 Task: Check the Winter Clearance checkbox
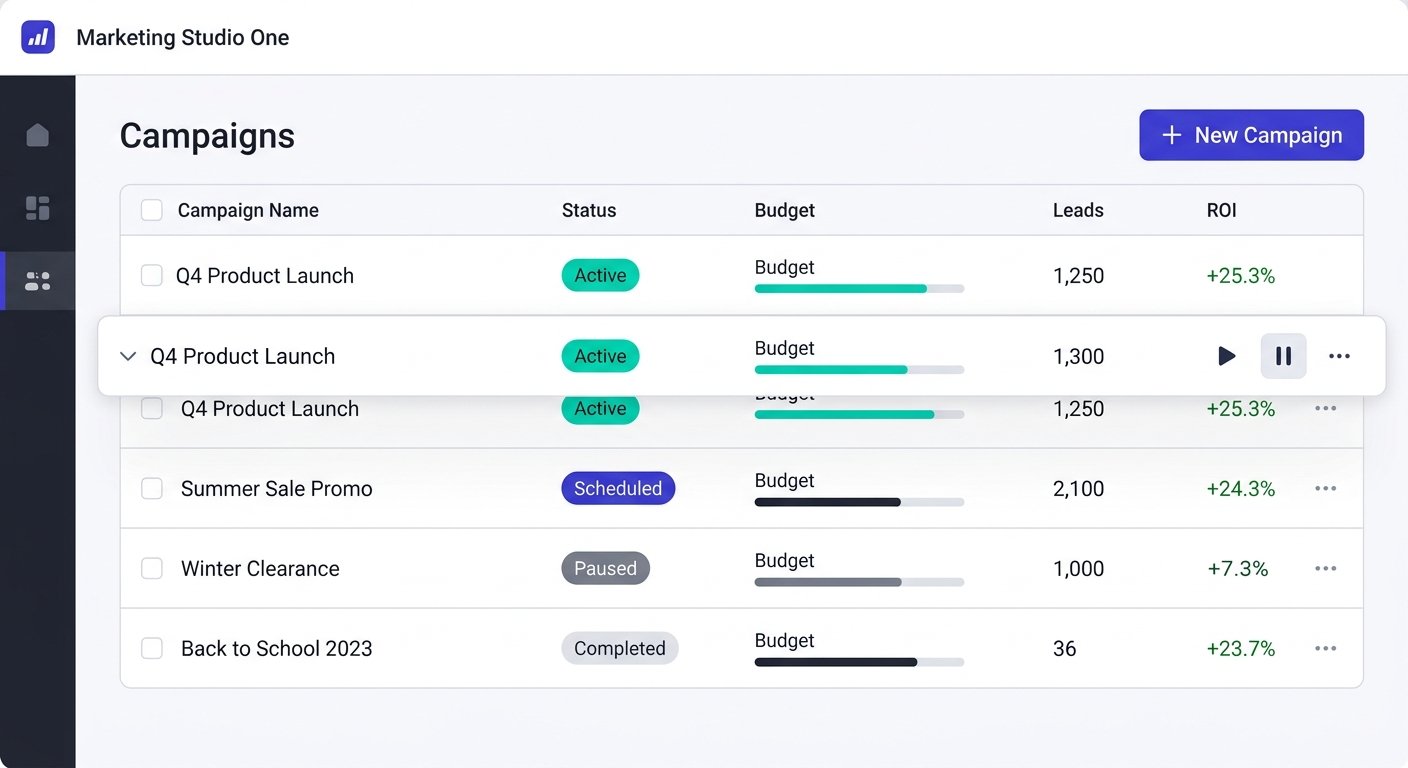(x=152, y=568)
